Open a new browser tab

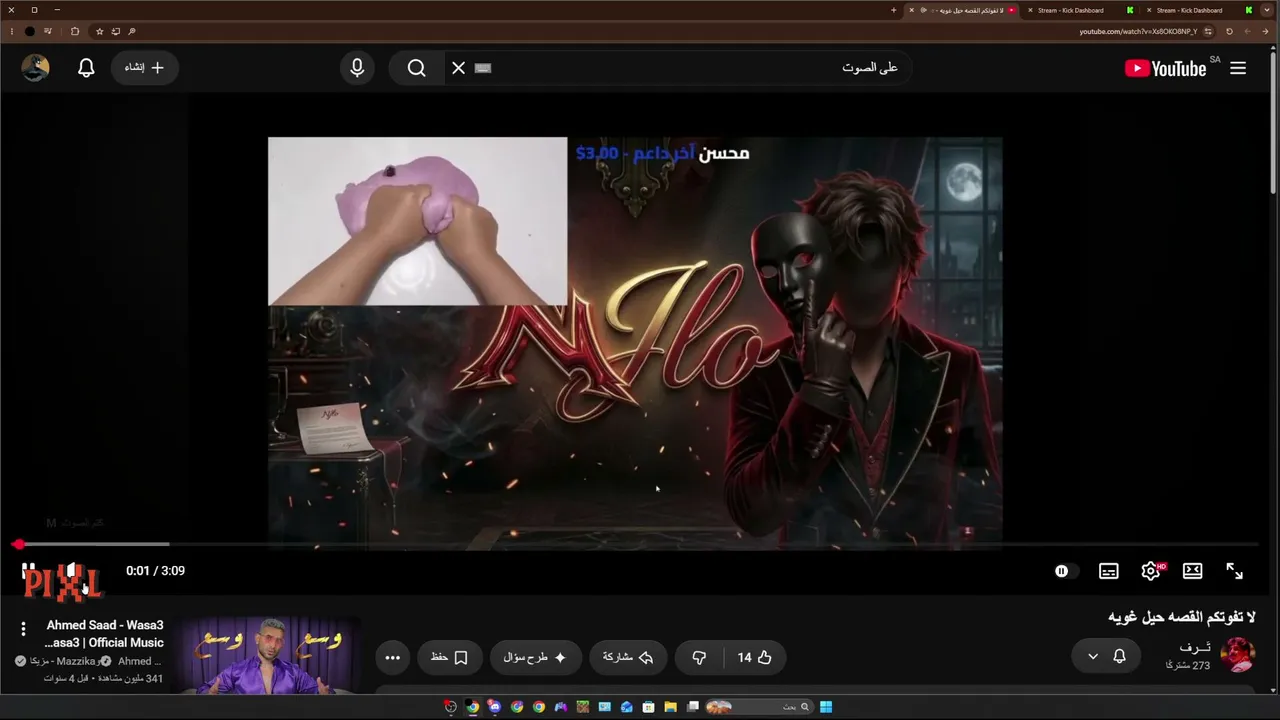coord(893,10)
